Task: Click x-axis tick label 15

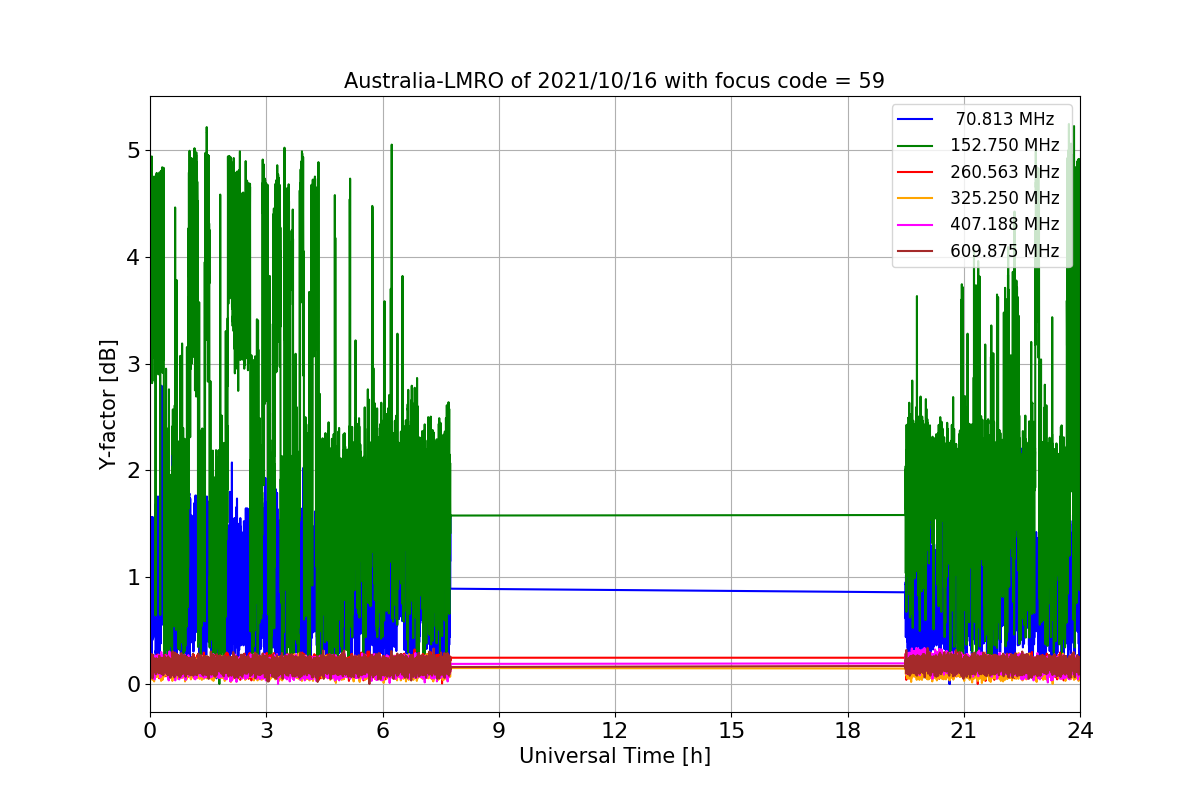Action: coord(731,731)
